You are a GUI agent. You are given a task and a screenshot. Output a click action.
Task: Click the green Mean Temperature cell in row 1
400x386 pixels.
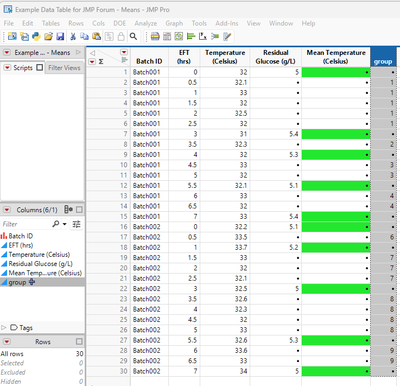(x=336, y=72)
